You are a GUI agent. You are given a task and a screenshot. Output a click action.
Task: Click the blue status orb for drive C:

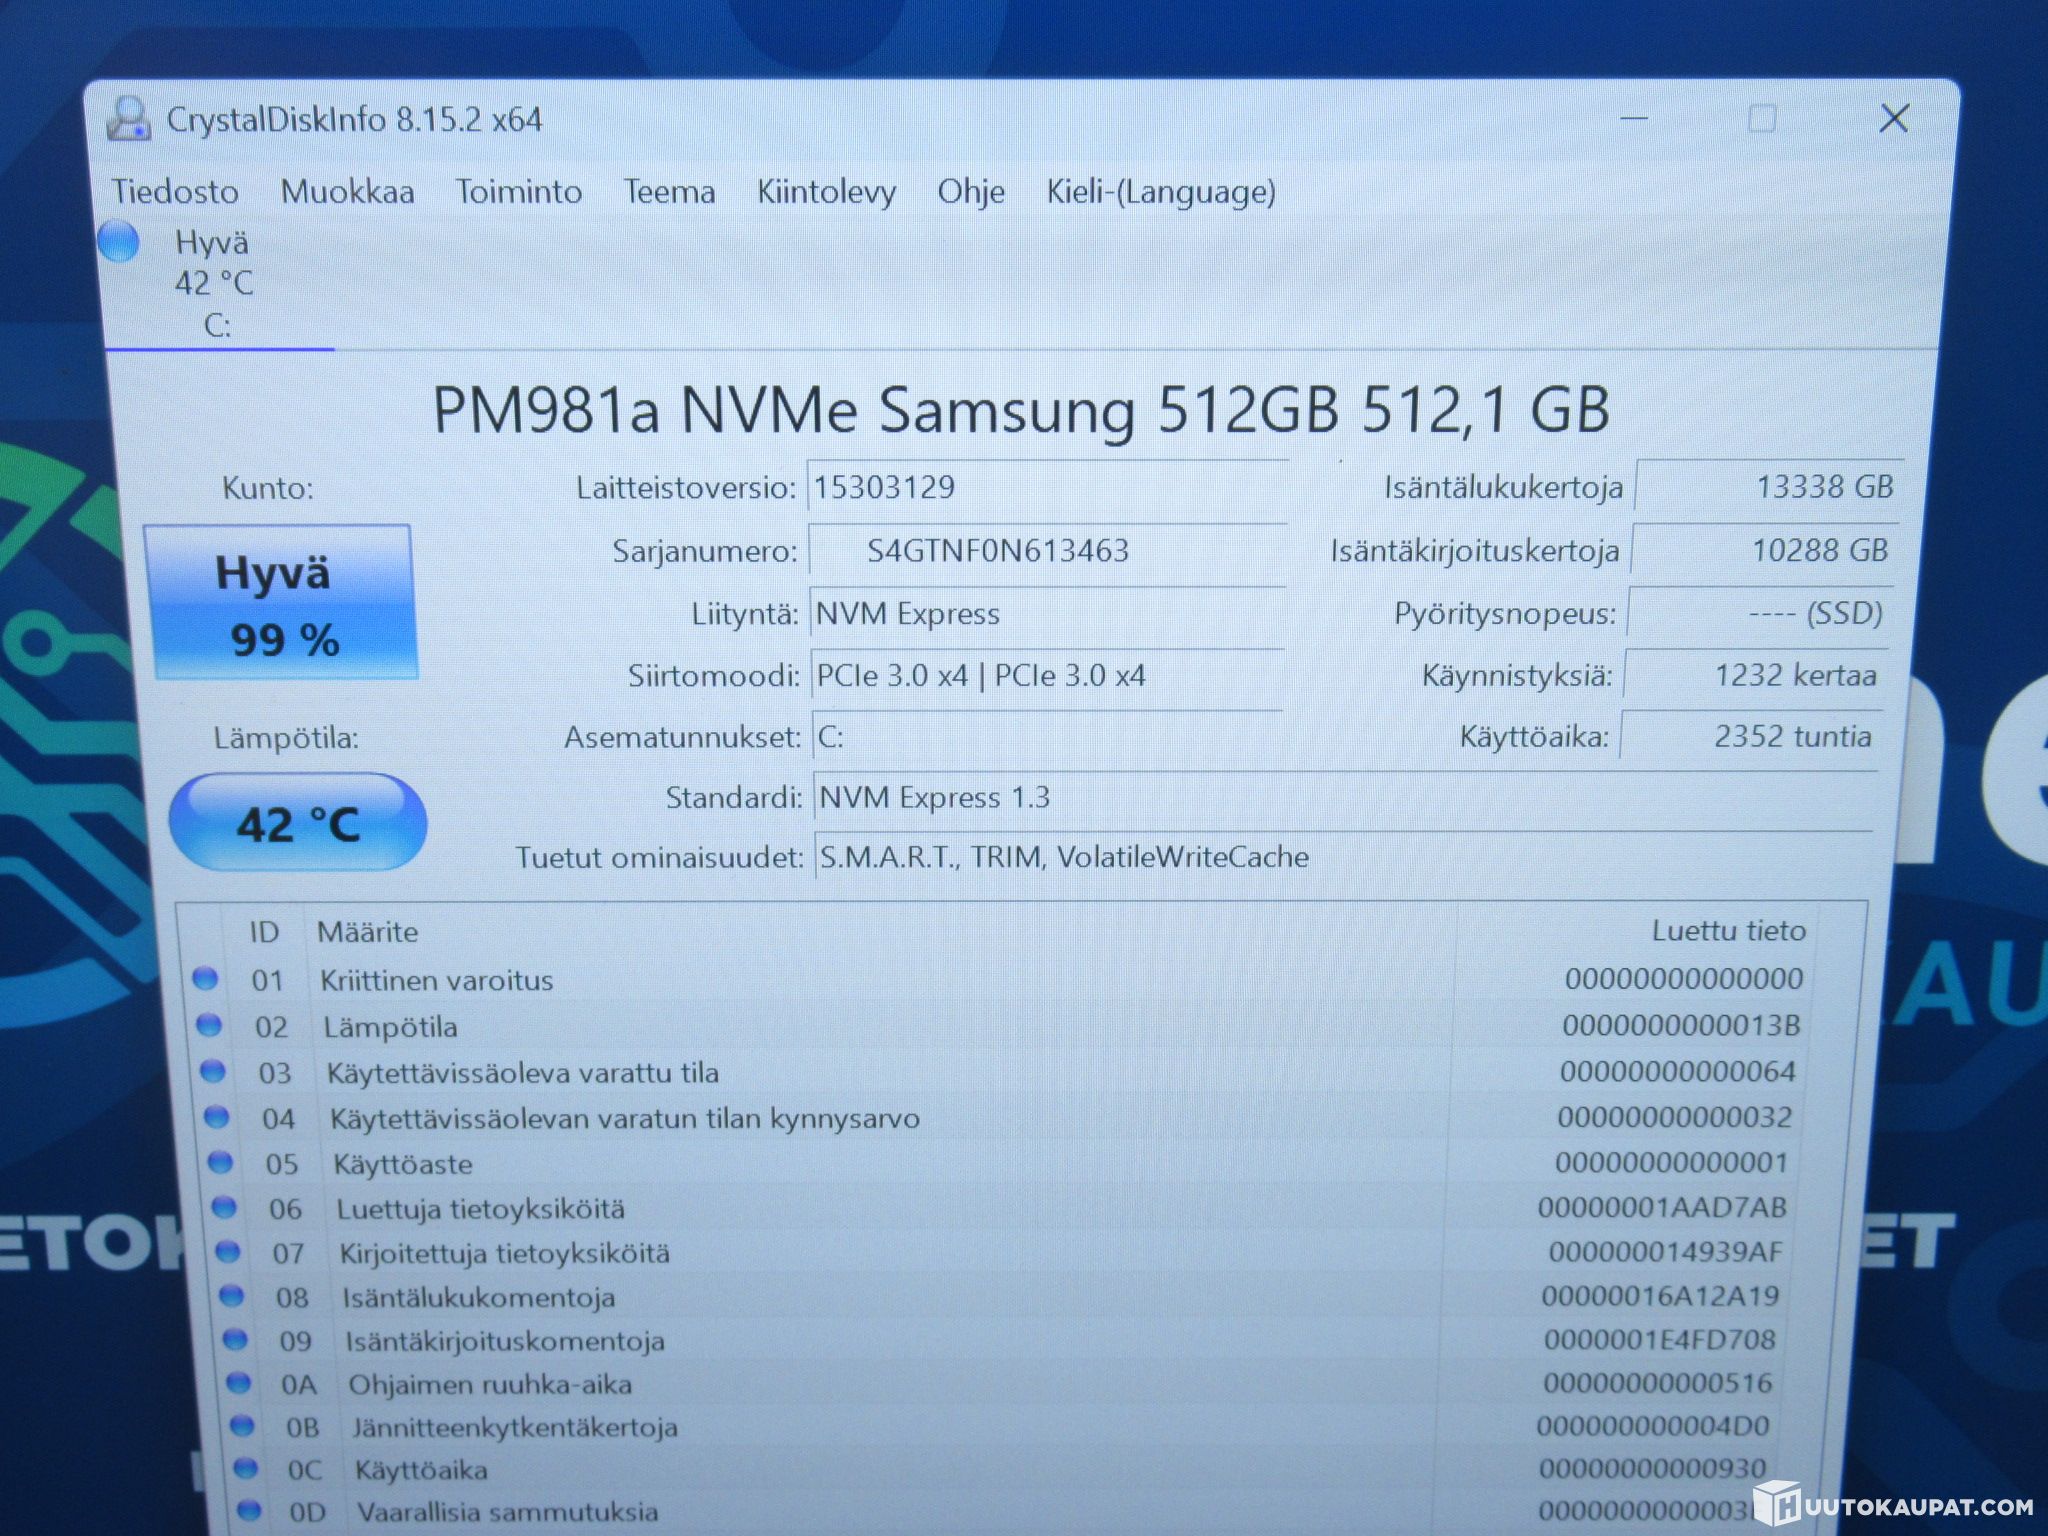119,242
